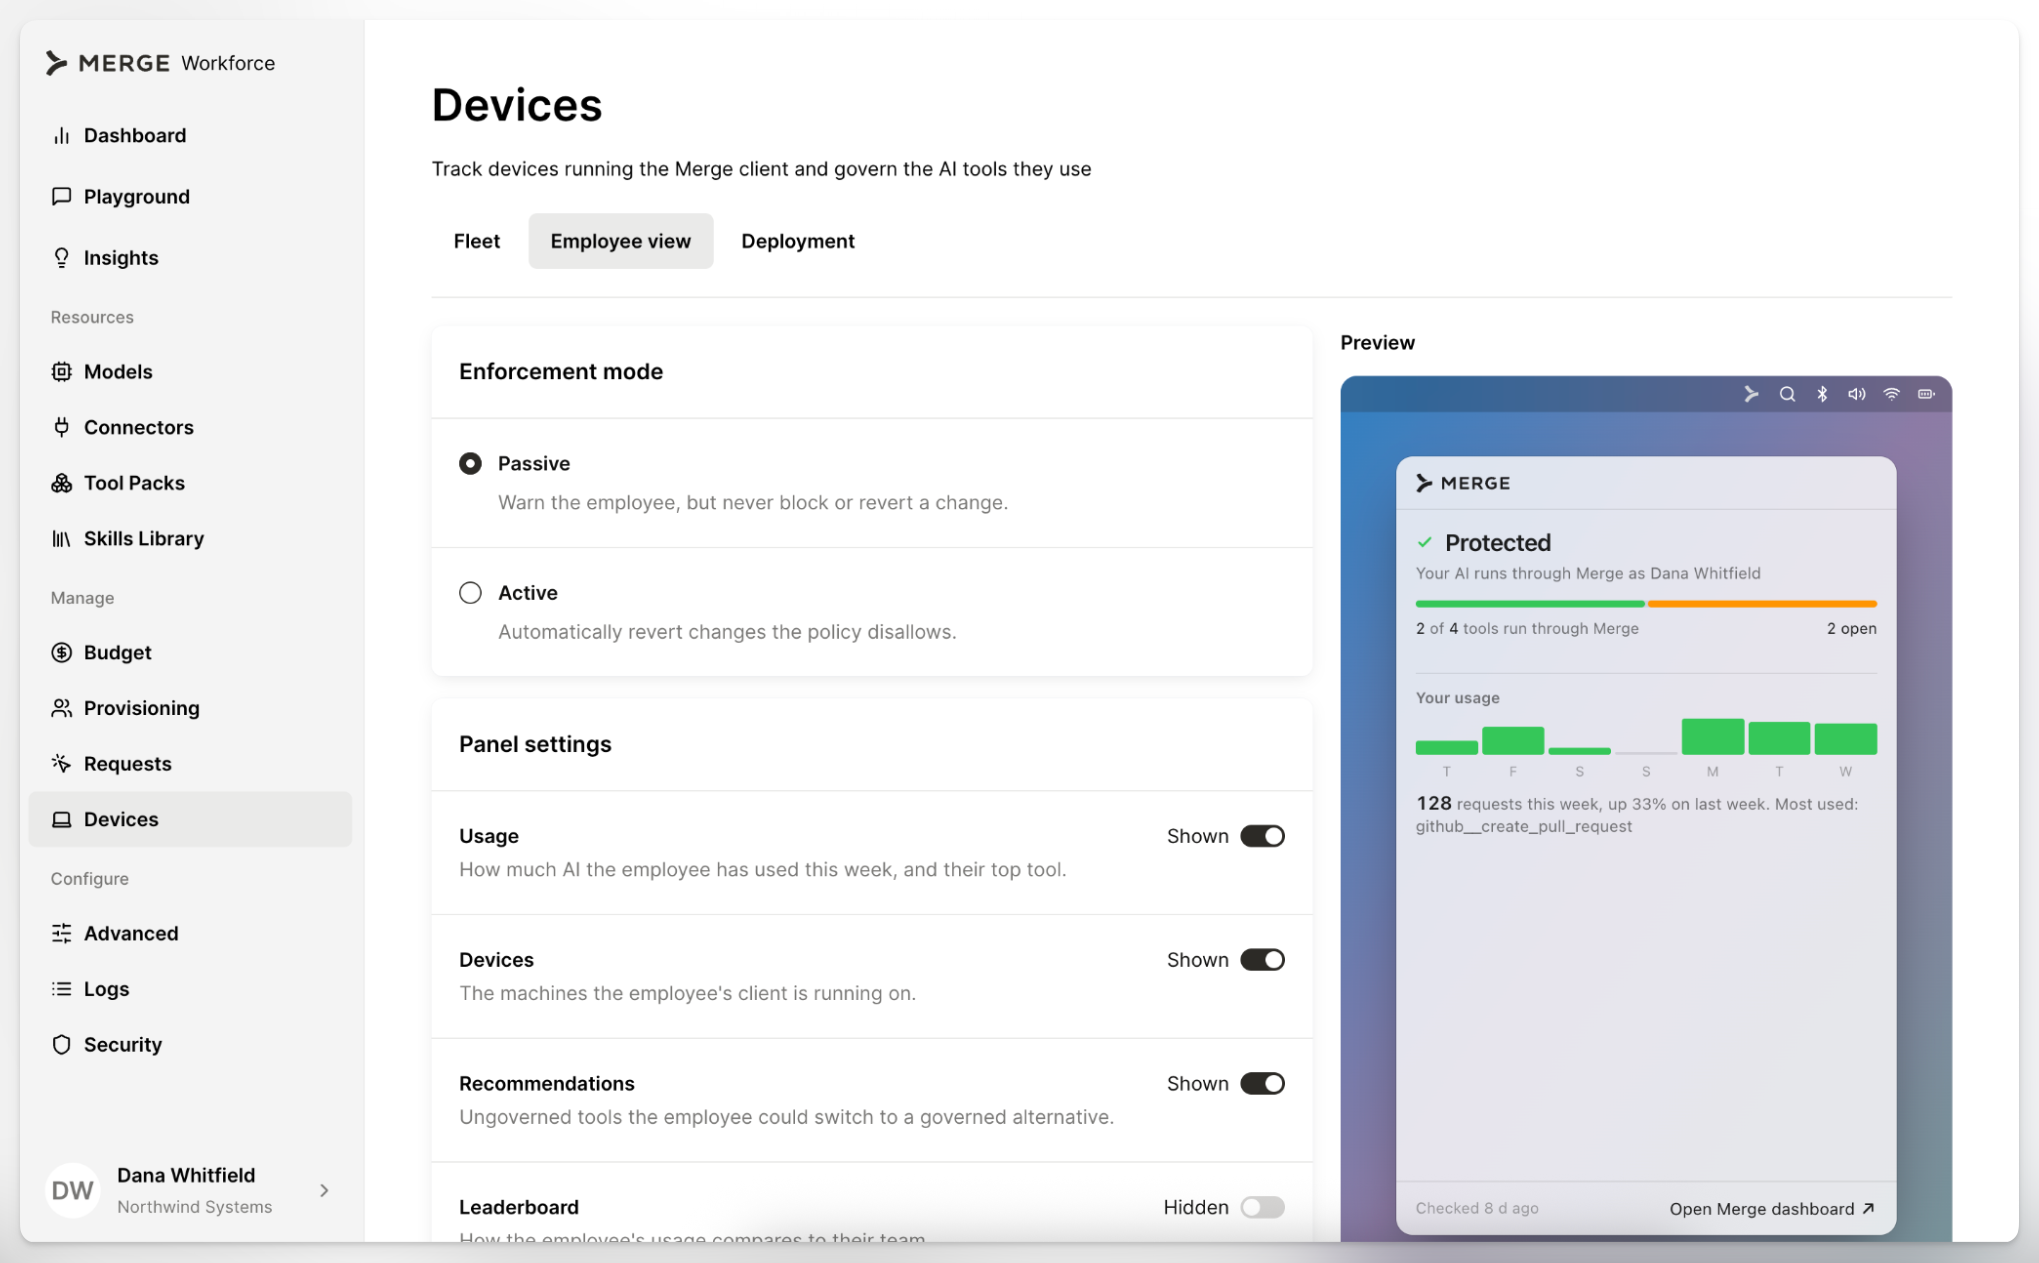The image size is (2039, 1263).
Task: Click the '2 open' text in preview
Action: (1851, 628)
